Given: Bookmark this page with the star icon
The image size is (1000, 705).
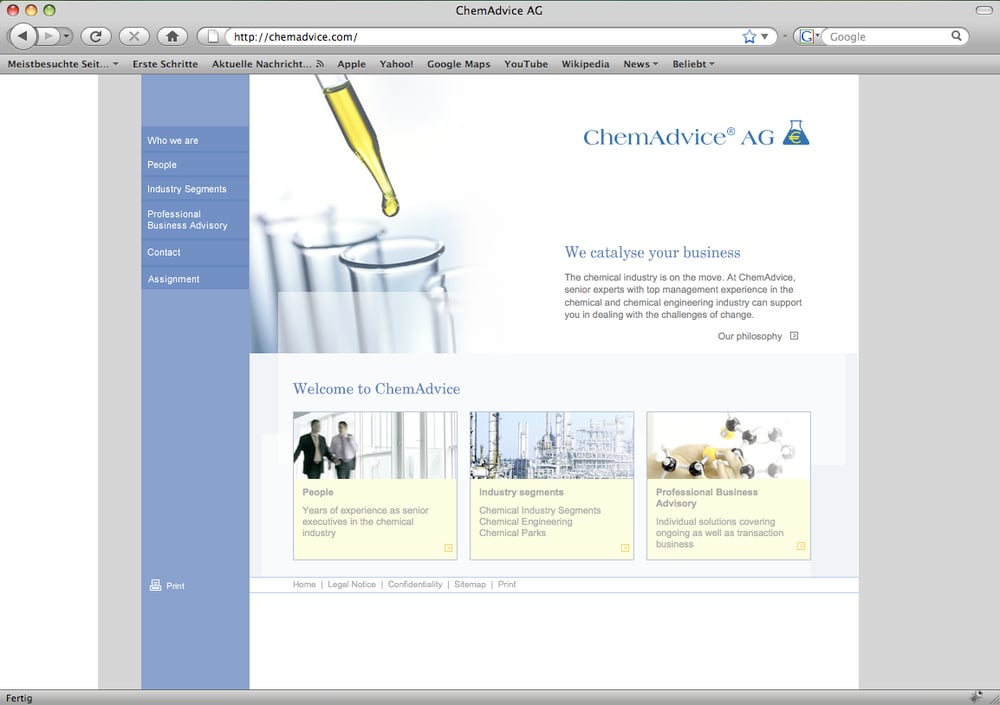Looking at the screenshot, I should click(x=749, y=36).
